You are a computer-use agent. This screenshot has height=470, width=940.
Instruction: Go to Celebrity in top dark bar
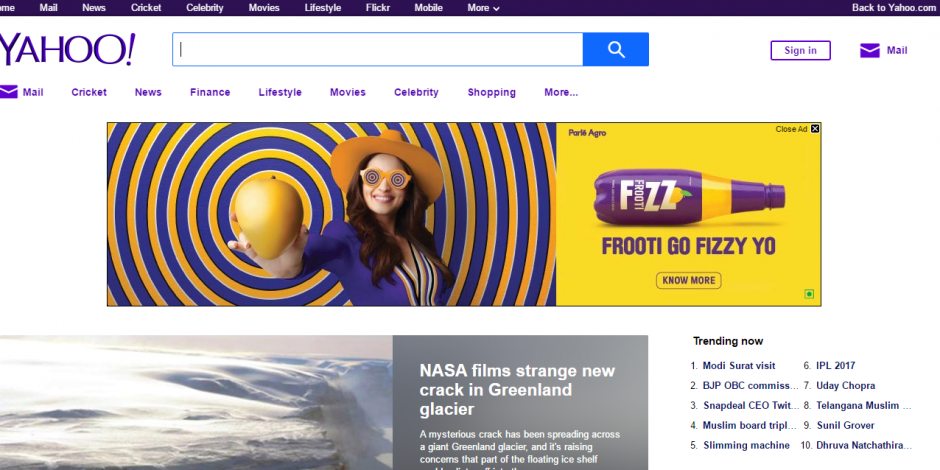tap(204, 8)
